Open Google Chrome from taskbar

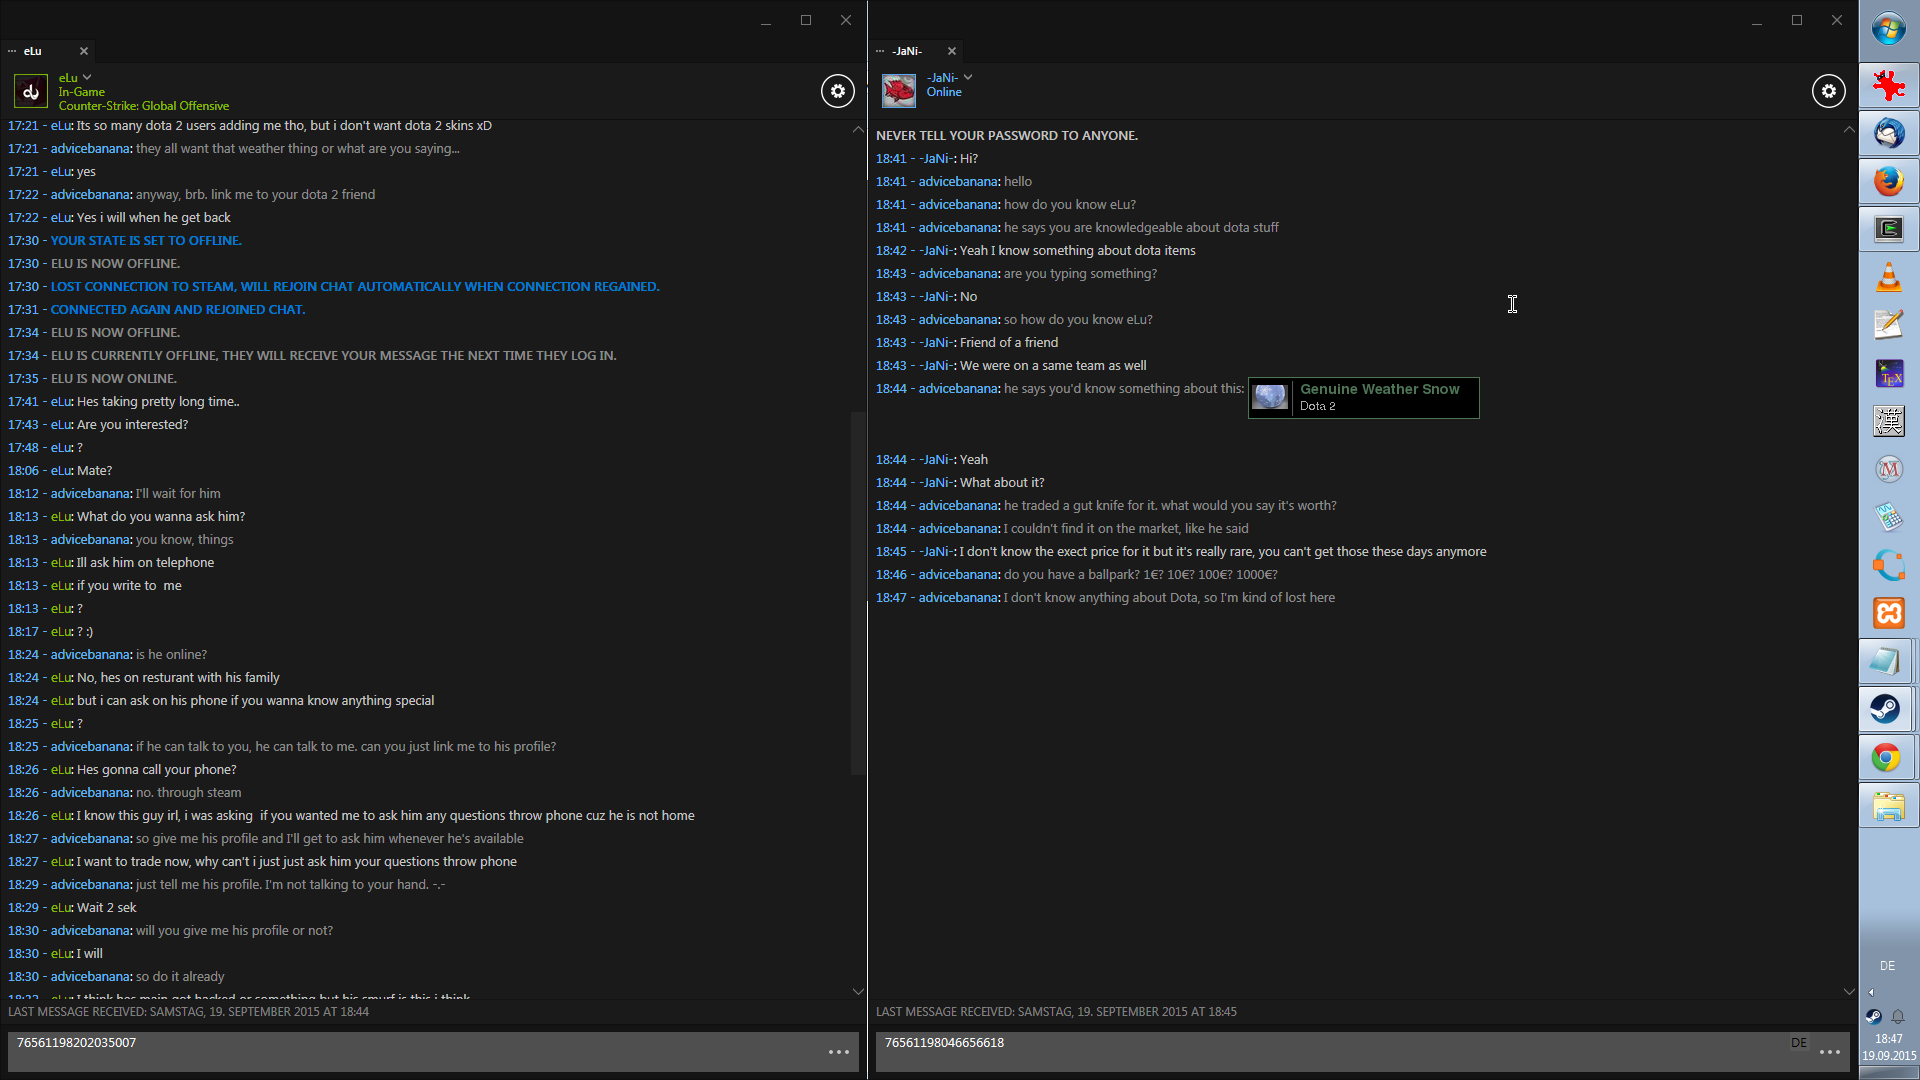pyautogui.click(x=1887, y=758)
